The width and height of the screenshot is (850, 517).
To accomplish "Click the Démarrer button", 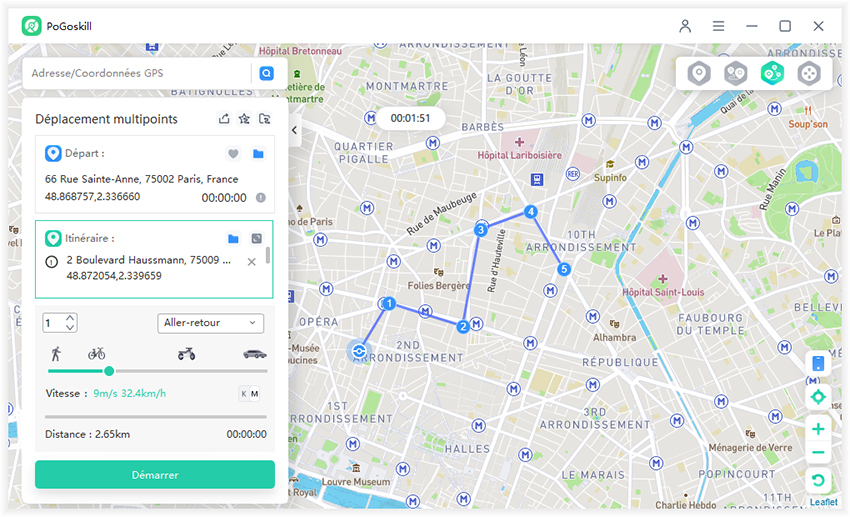I will [155, 475].
